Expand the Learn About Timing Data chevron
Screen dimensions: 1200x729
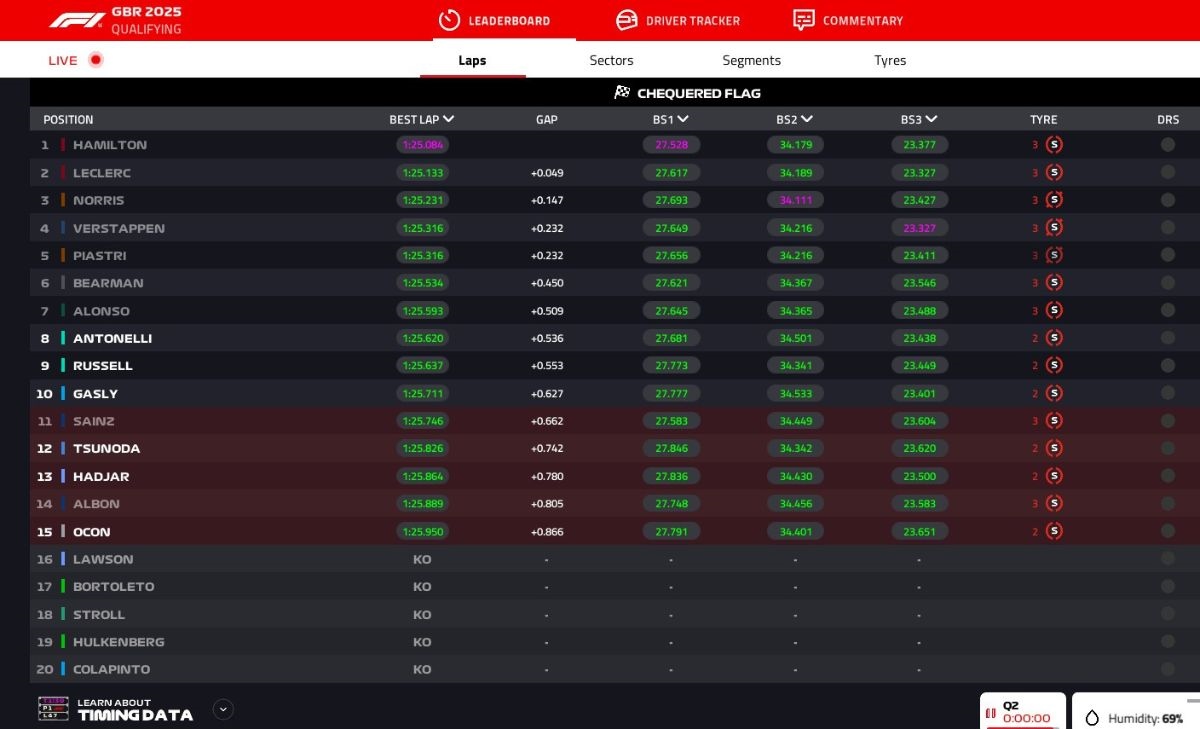(224, 709)
